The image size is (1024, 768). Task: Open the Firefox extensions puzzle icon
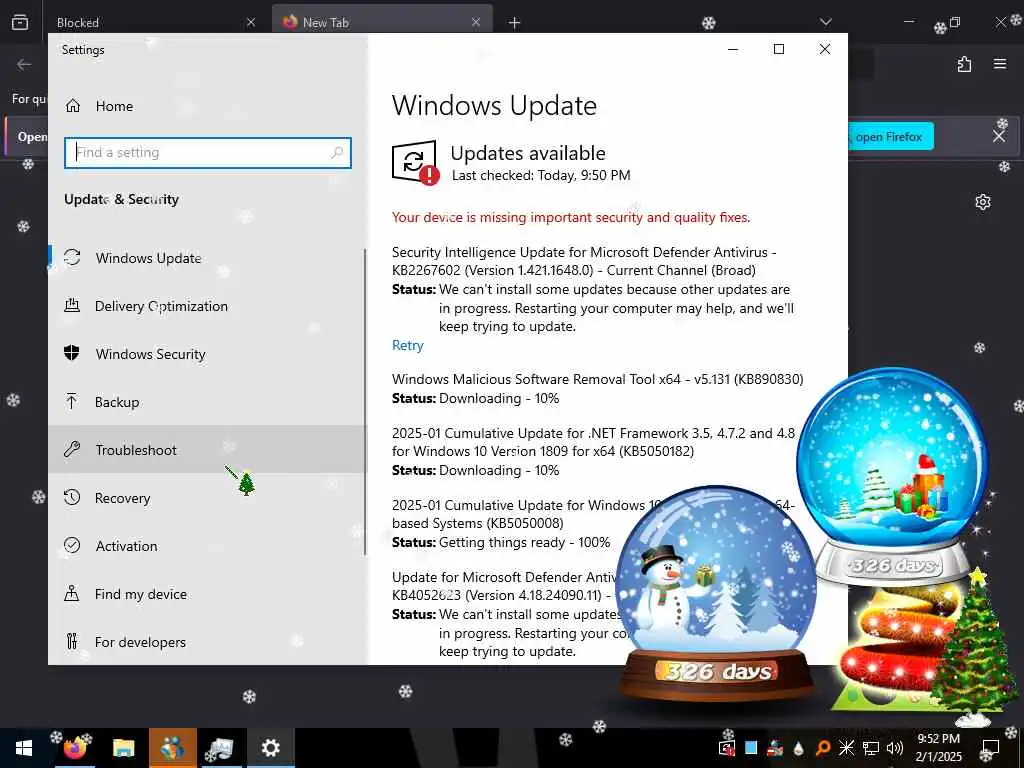[x=965, y=64]
